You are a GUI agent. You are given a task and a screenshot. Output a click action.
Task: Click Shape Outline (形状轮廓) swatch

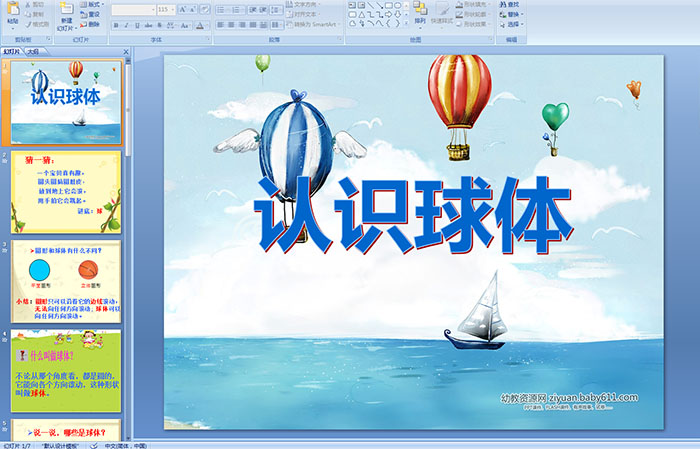(x=471, y=14)
